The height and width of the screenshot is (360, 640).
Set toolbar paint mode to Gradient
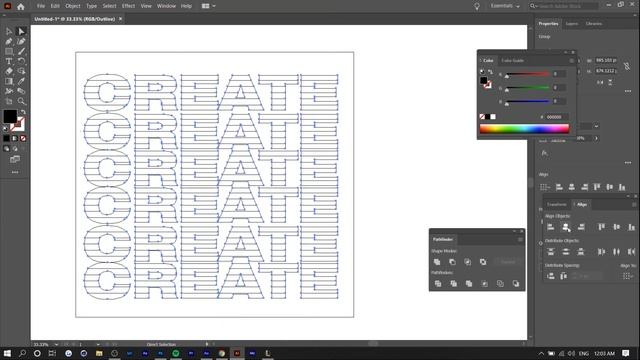pos(15,138)
